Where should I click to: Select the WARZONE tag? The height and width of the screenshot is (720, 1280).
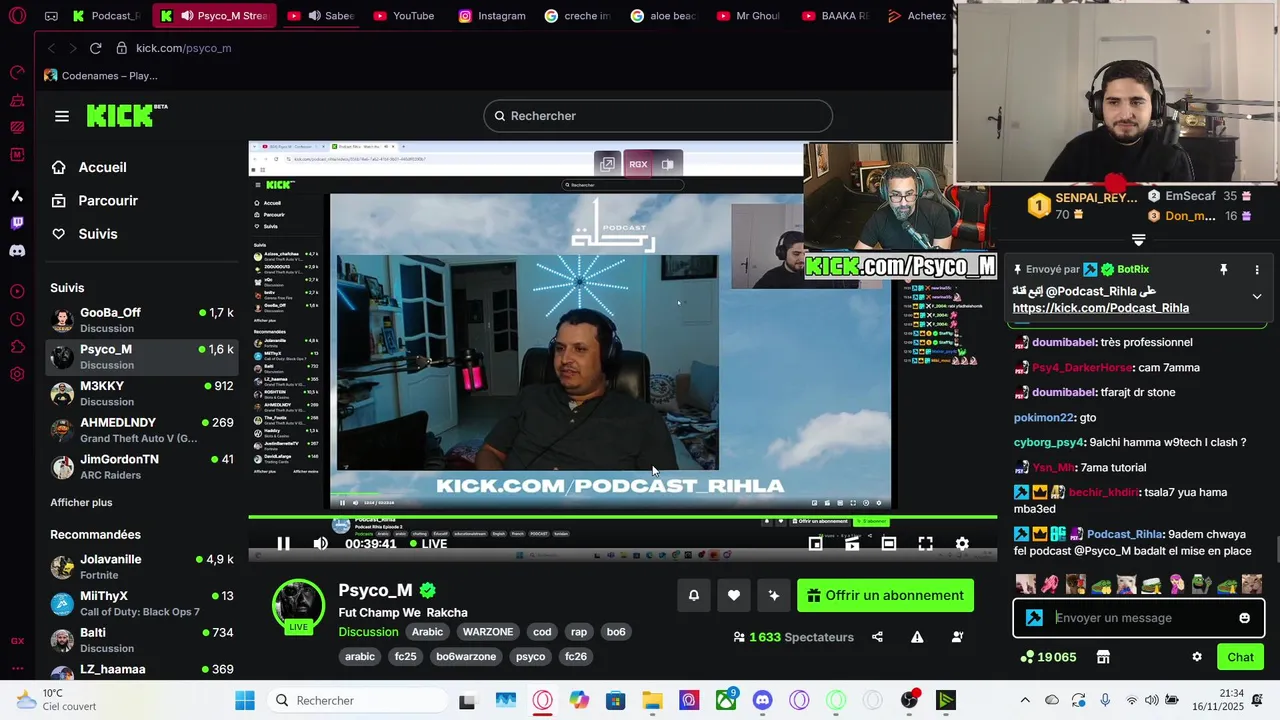coord(488,632)
